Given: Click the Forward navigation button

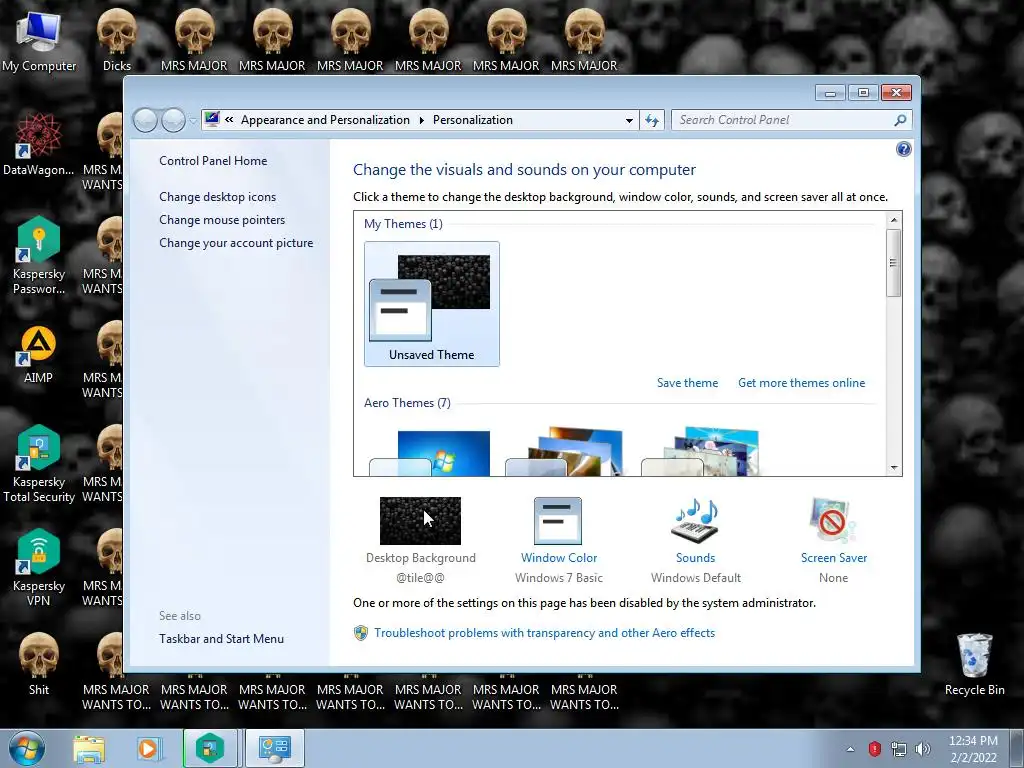Looking at the screenshot, I should (173, 120).
